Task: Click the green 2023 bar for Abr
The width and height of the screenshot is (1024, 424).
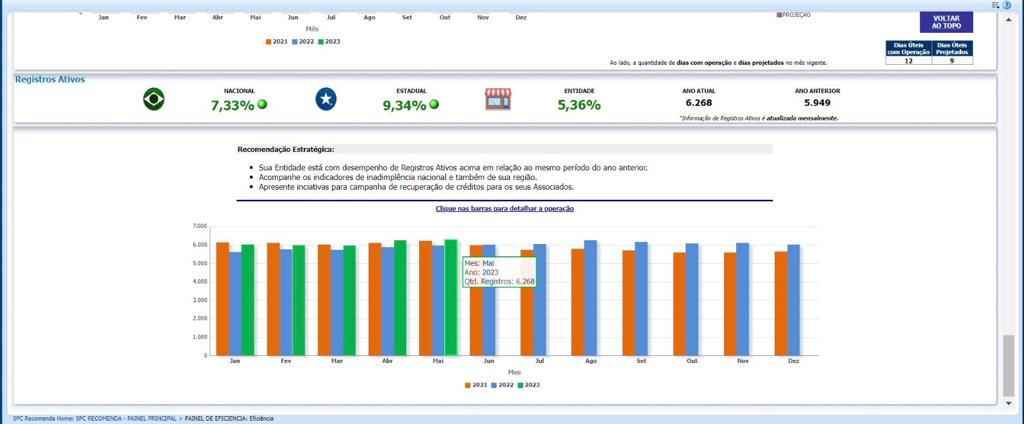Action: coord(400,300)
